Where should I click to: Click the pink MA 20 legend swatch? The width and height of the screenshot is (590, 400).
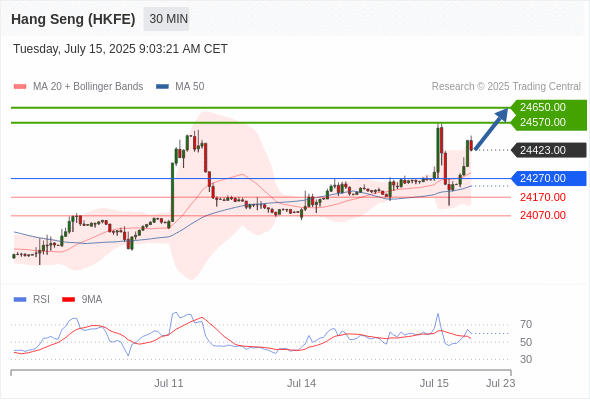coord(20,87)
